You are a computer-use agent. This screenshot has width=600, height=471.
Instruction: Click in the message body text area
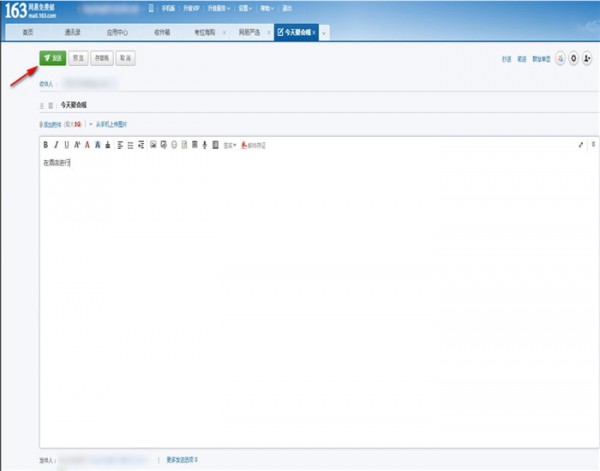319,302
